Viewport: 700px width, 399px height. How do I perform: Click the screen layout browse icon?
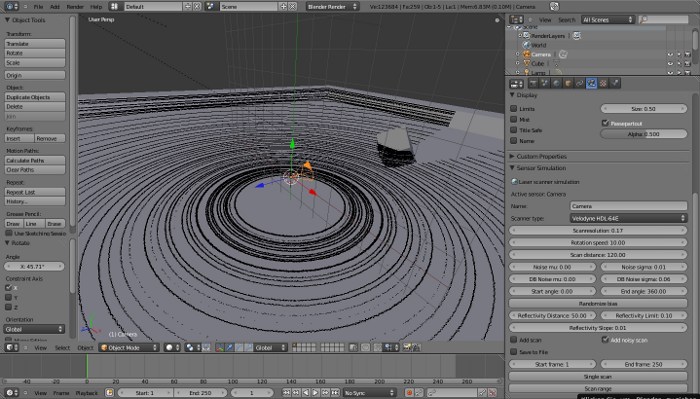[x=115, y=6]
